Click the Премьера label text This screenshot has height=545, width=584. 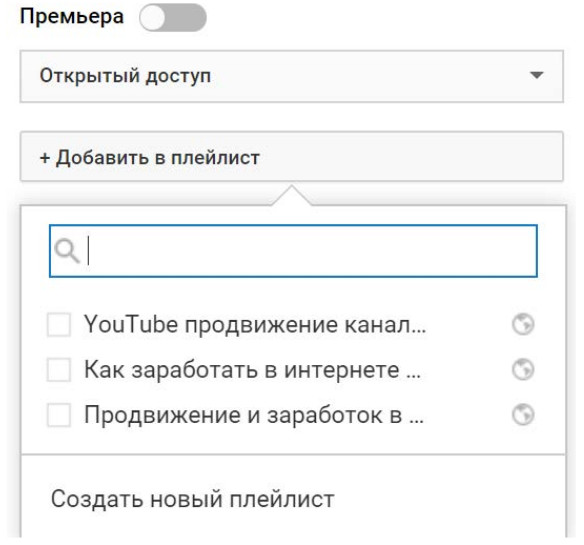(72, 17)
